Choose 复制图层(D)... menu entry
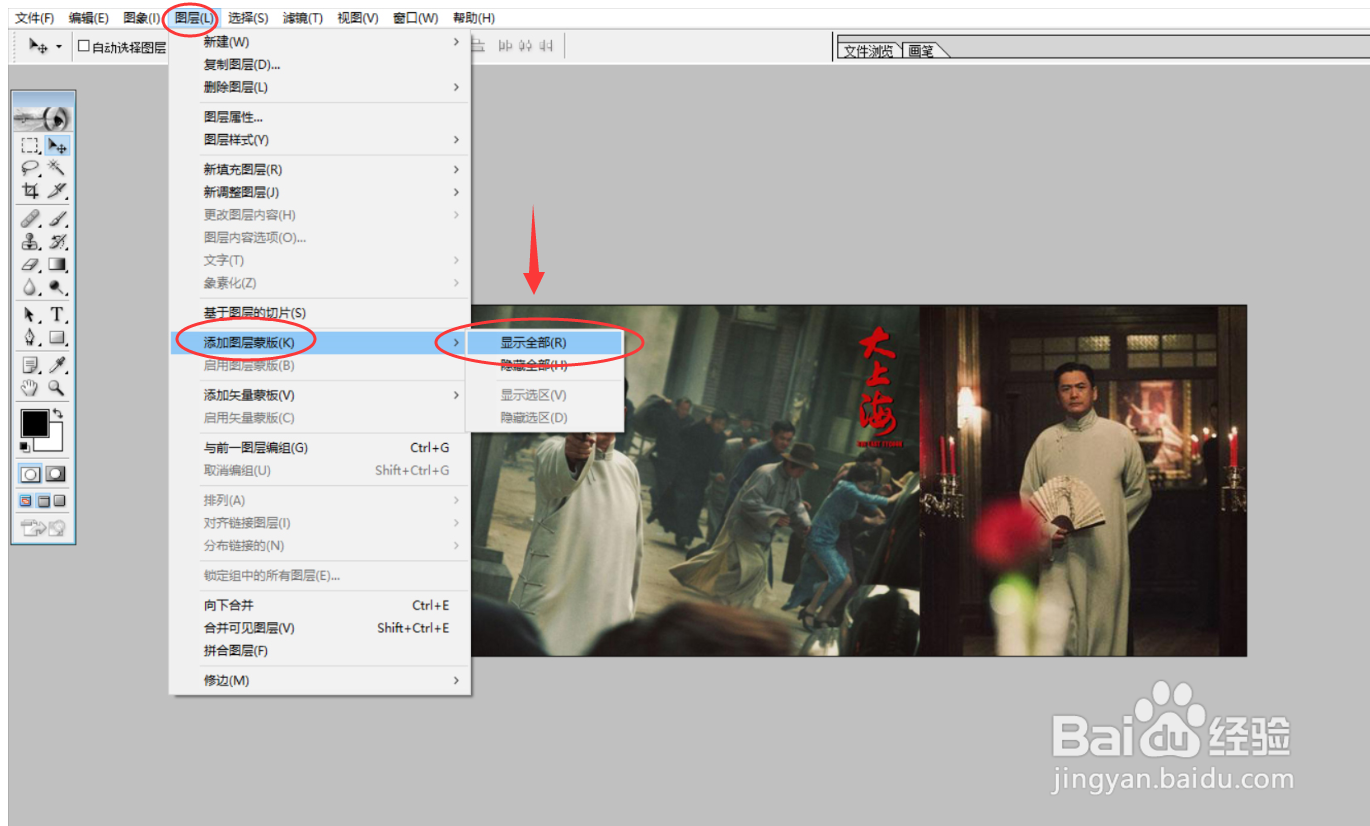 pyautogui.click(x=320, y=65)
